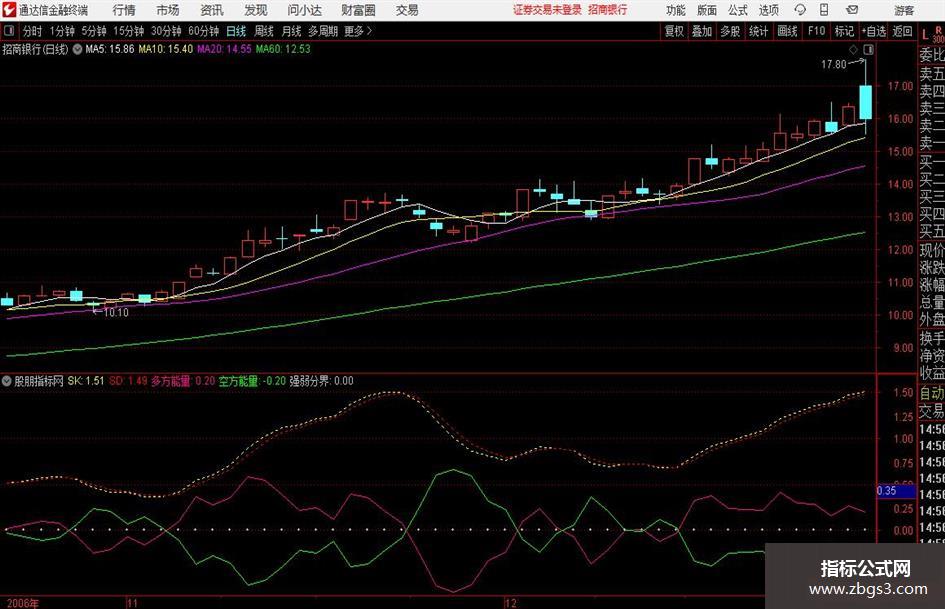Open the 资讯 menu

tap(212, 10)
